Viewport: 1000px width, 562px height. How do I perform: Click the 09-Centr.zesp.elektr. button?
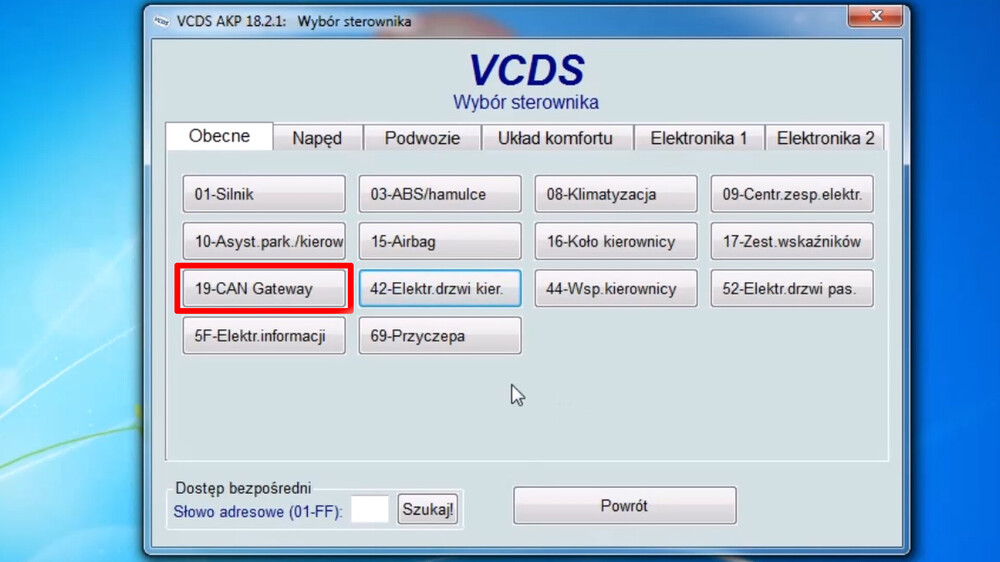coord(791,194)
